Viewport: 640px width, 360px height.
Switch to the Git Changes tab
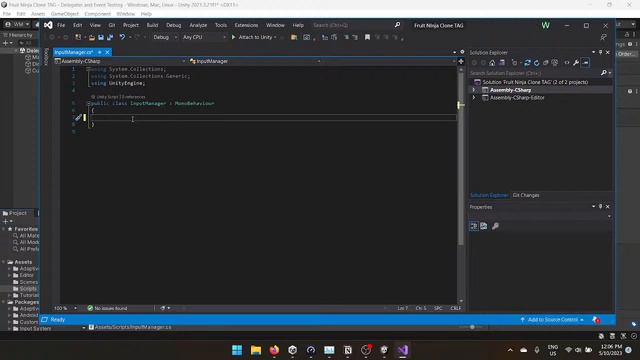tap(526, 195)
